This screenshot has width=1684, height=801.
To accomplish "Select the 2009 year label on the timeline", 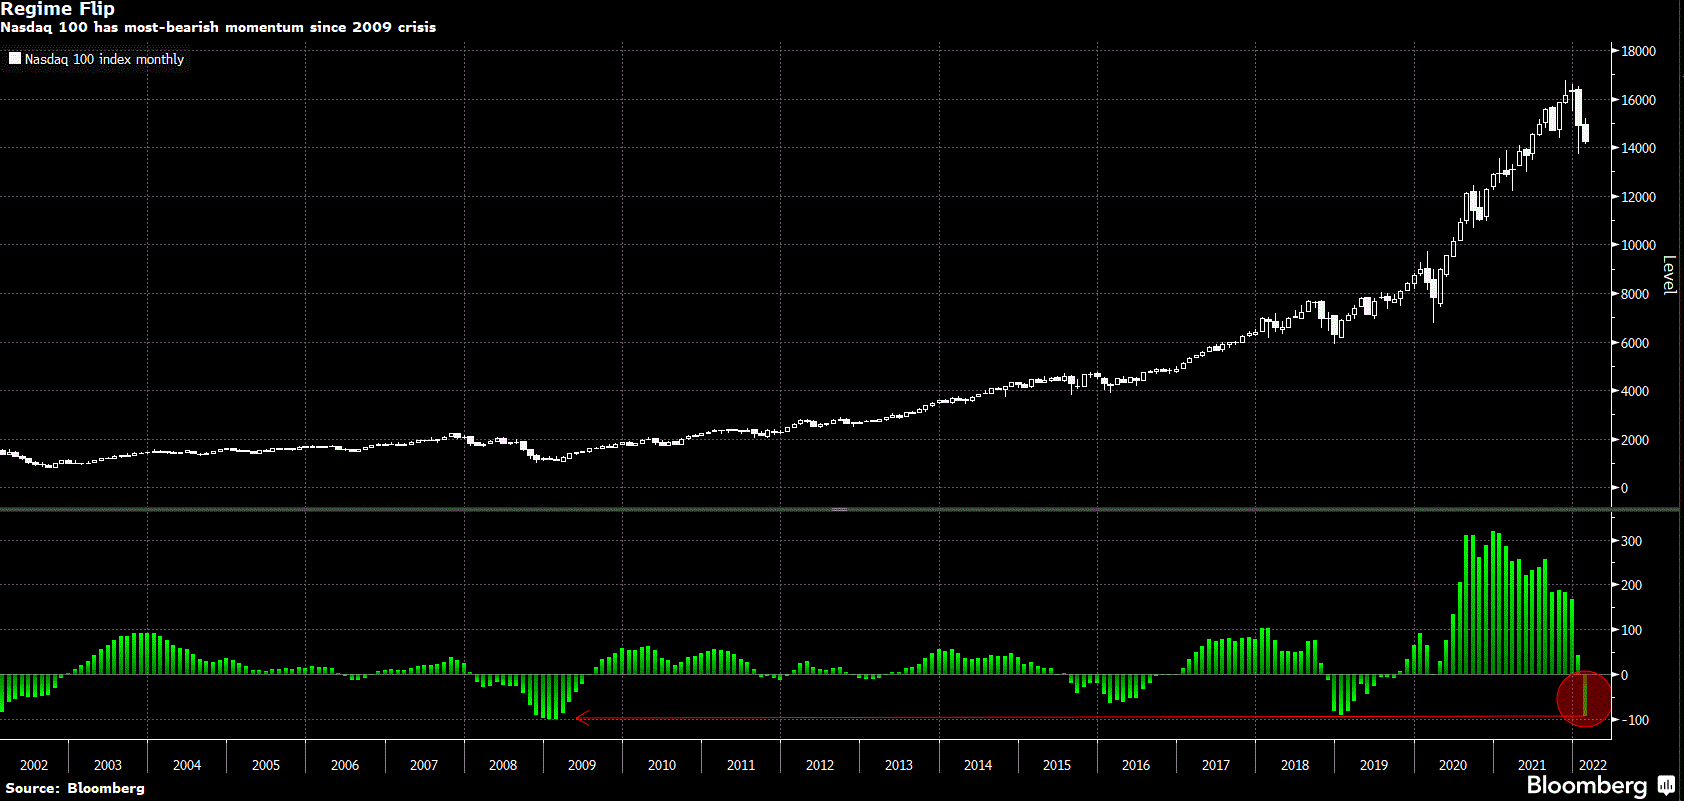I will (x=582, y=765).
